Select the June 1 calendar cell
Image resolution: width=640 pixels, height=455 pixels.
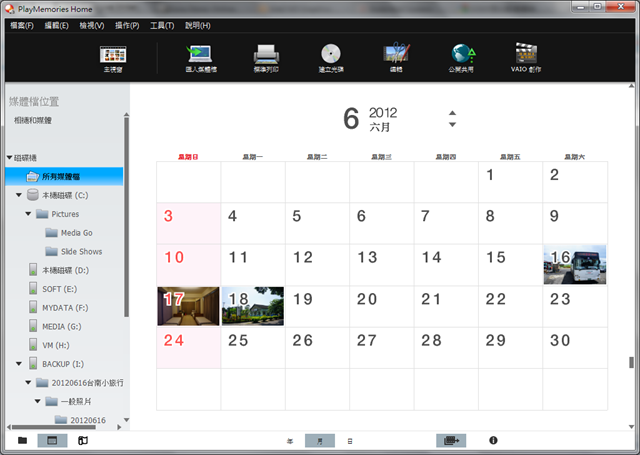[510, 182]
